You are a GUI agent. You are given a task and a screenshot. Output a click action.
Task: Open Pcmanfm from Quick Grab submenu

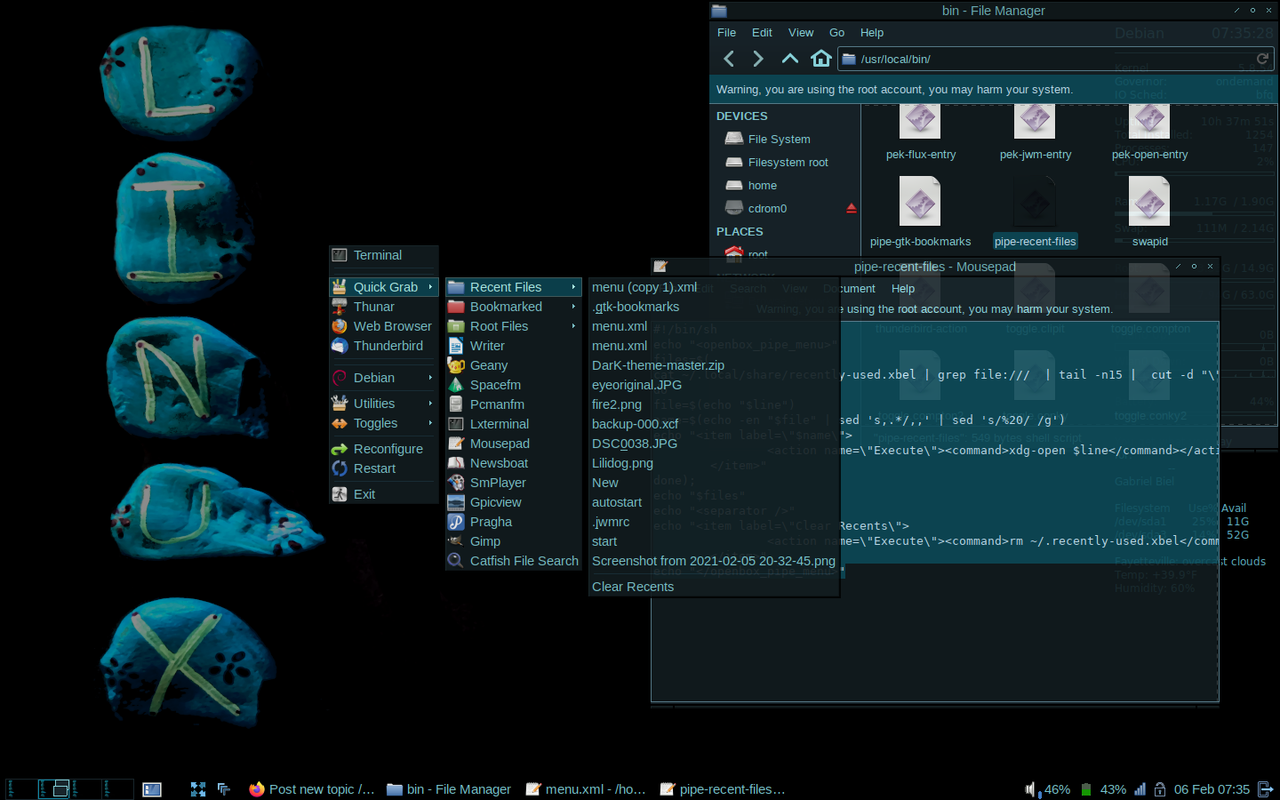click(x=514, y=404)
